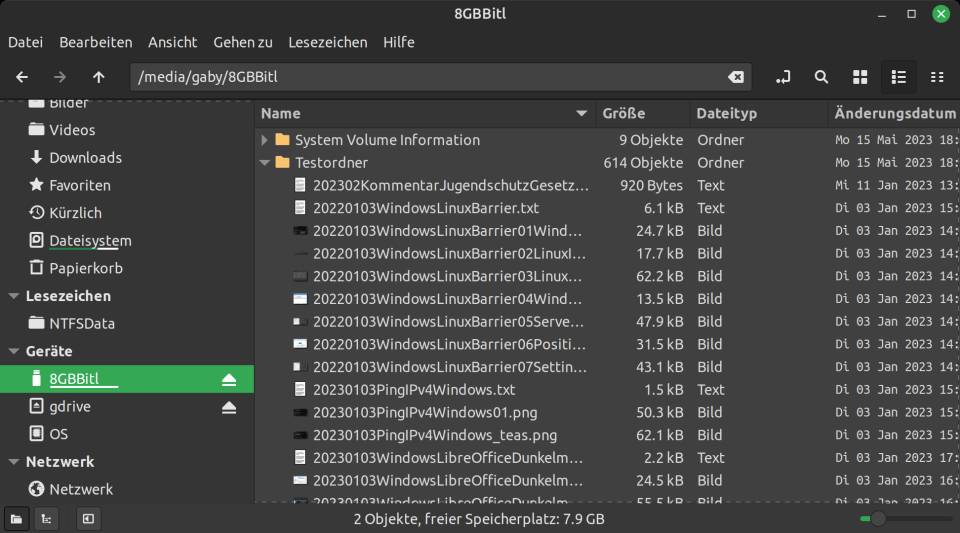The width and height of the screenshot is (960, 533).
Task: Open the Lesezeichen menu
Action: coord(328,42)
